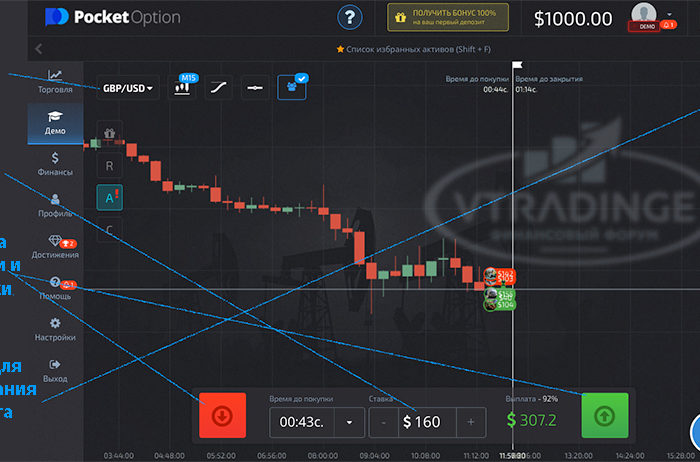700x462 pixels.
Task: Select the Демо sidebar item
Action: tap(55, 123)
